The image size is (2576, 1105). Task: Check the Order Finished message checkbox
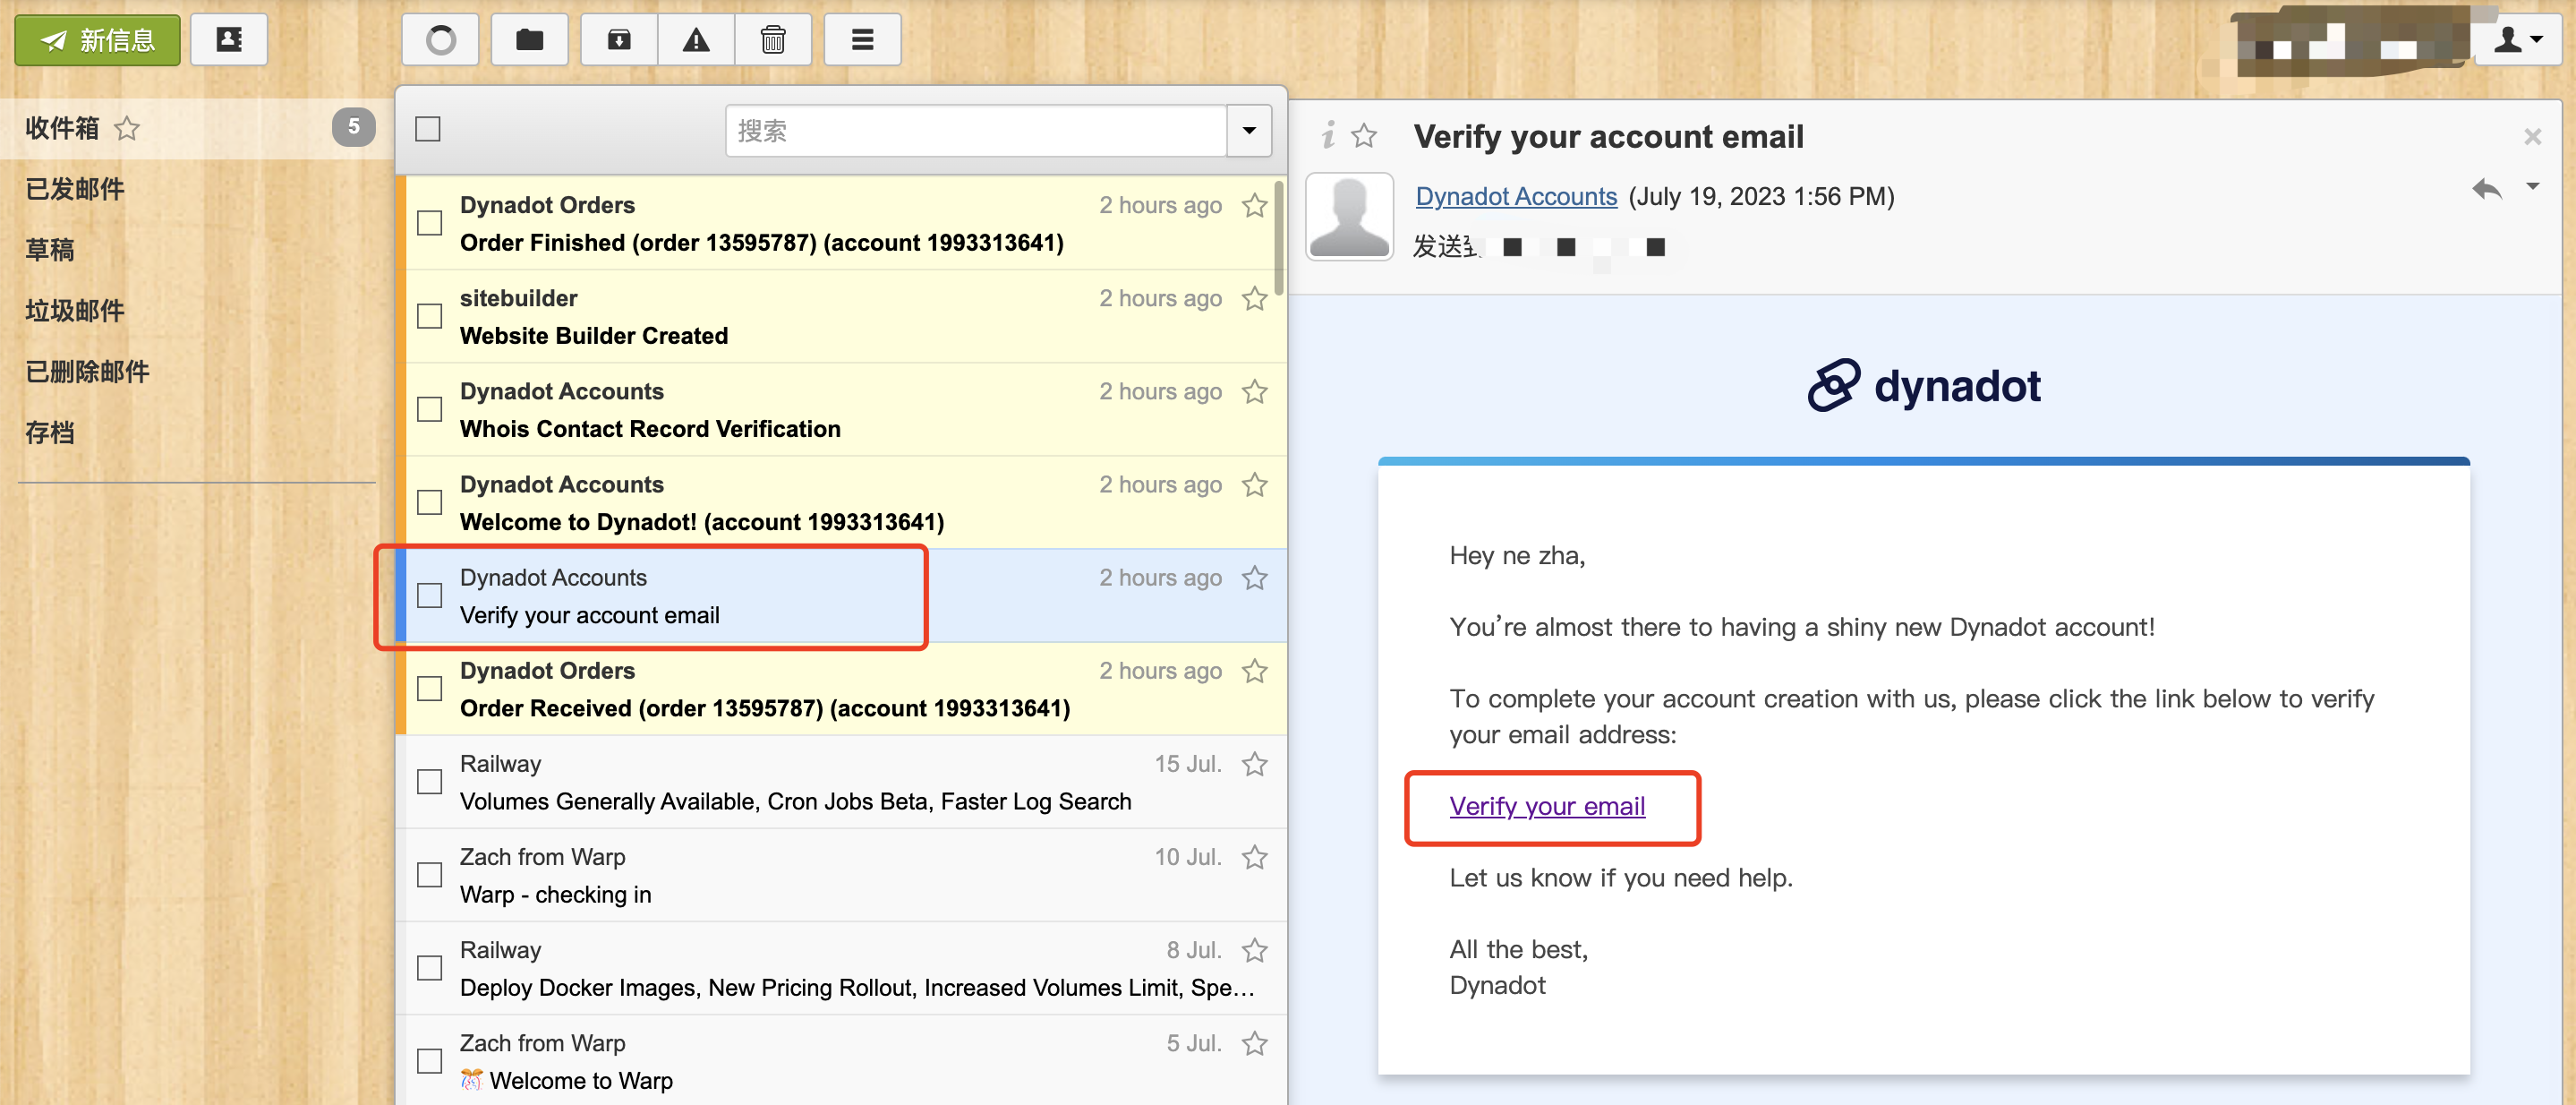pyautogui.click(x=430, y=222)
